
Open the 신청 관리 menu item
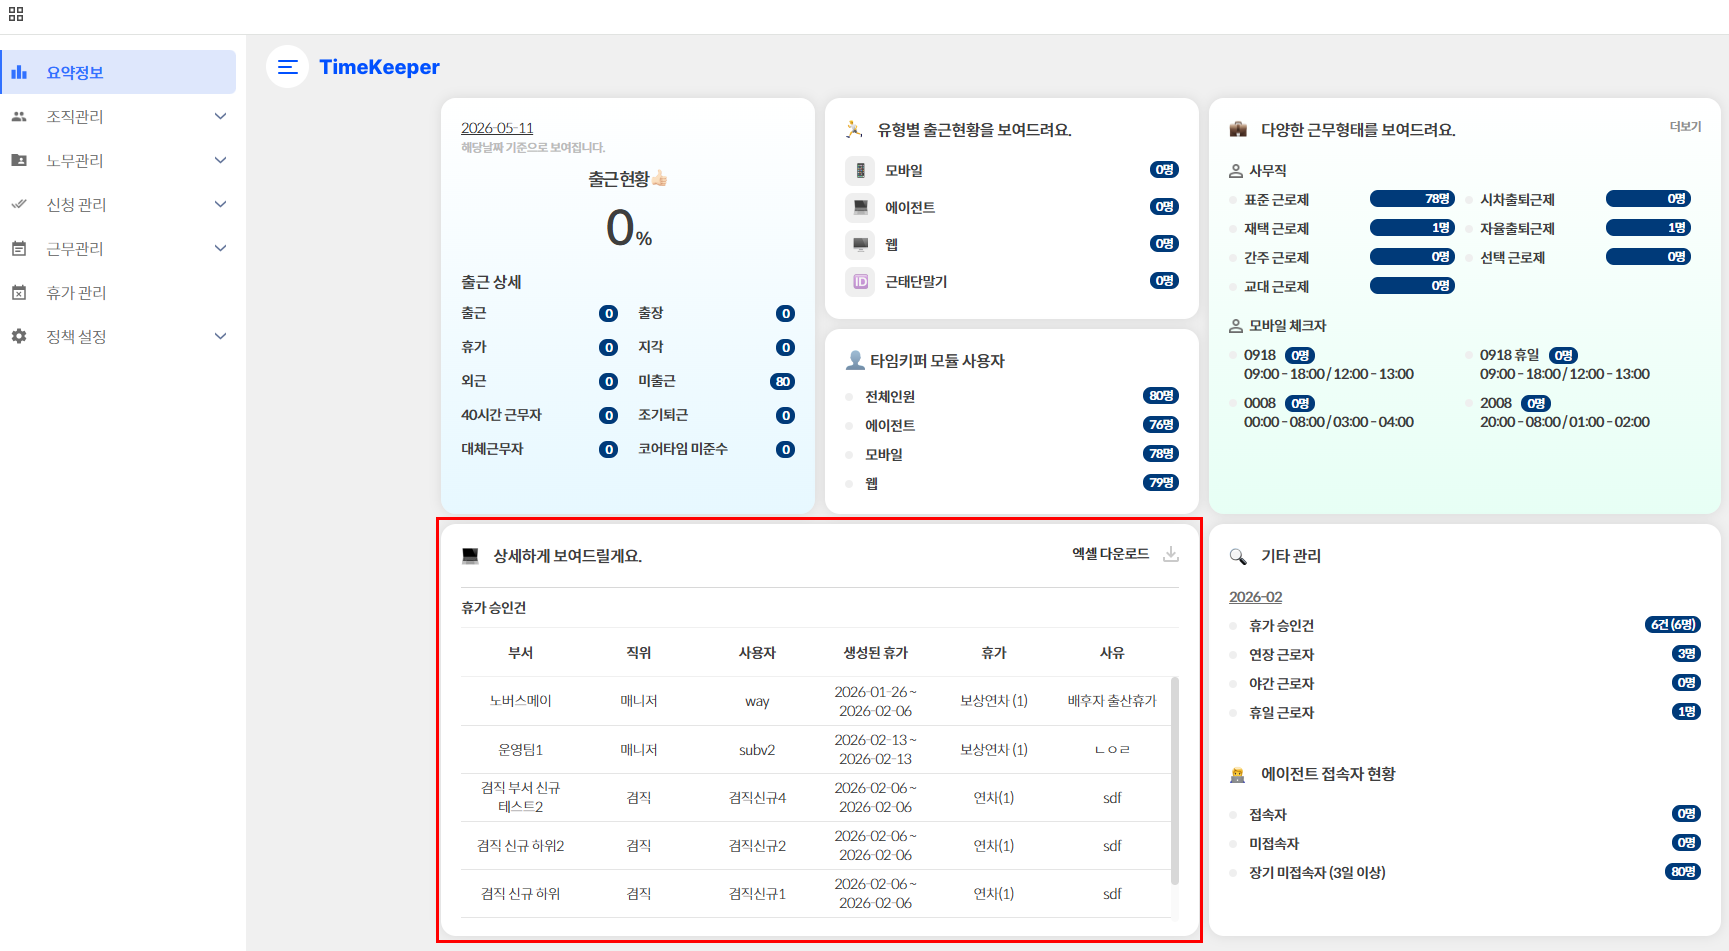[x=118, y=204]
